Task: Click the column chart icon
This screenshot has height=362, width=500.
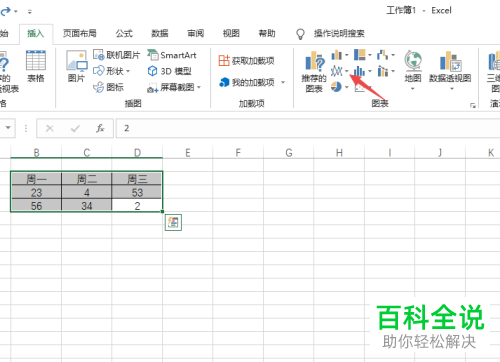Action: [x=337, y=55]
